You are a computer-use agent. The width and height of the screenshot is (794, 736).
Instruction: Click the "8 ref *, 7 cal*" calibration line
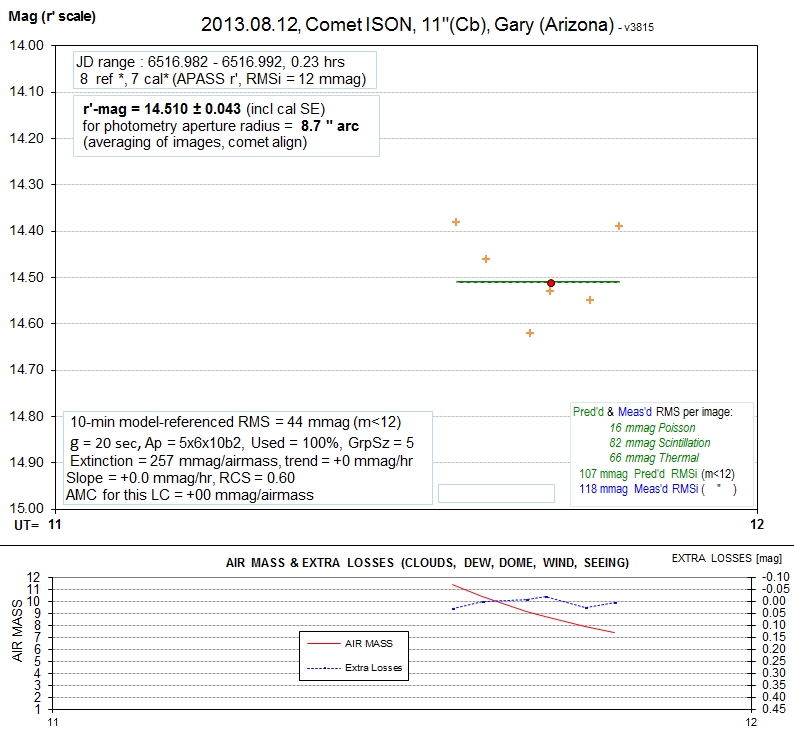223,79
